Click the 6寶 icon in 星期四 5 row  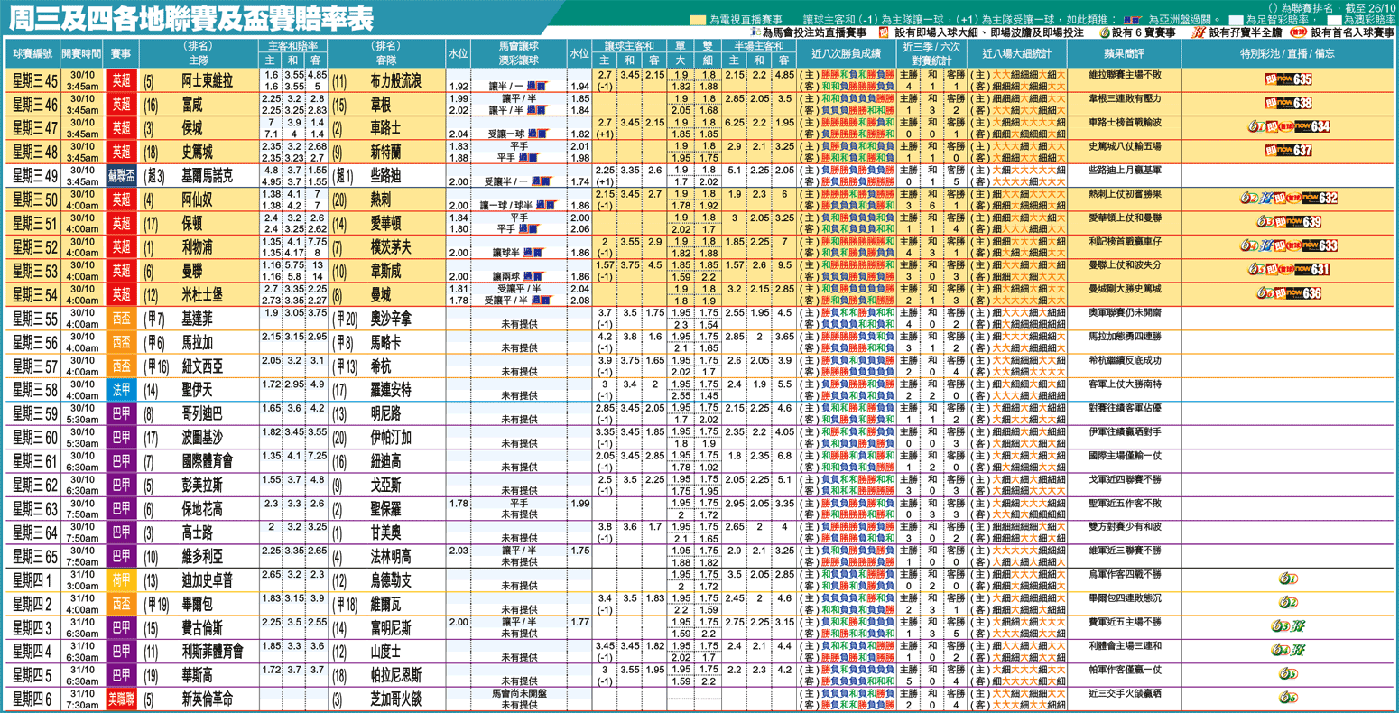pos(1288,675)
